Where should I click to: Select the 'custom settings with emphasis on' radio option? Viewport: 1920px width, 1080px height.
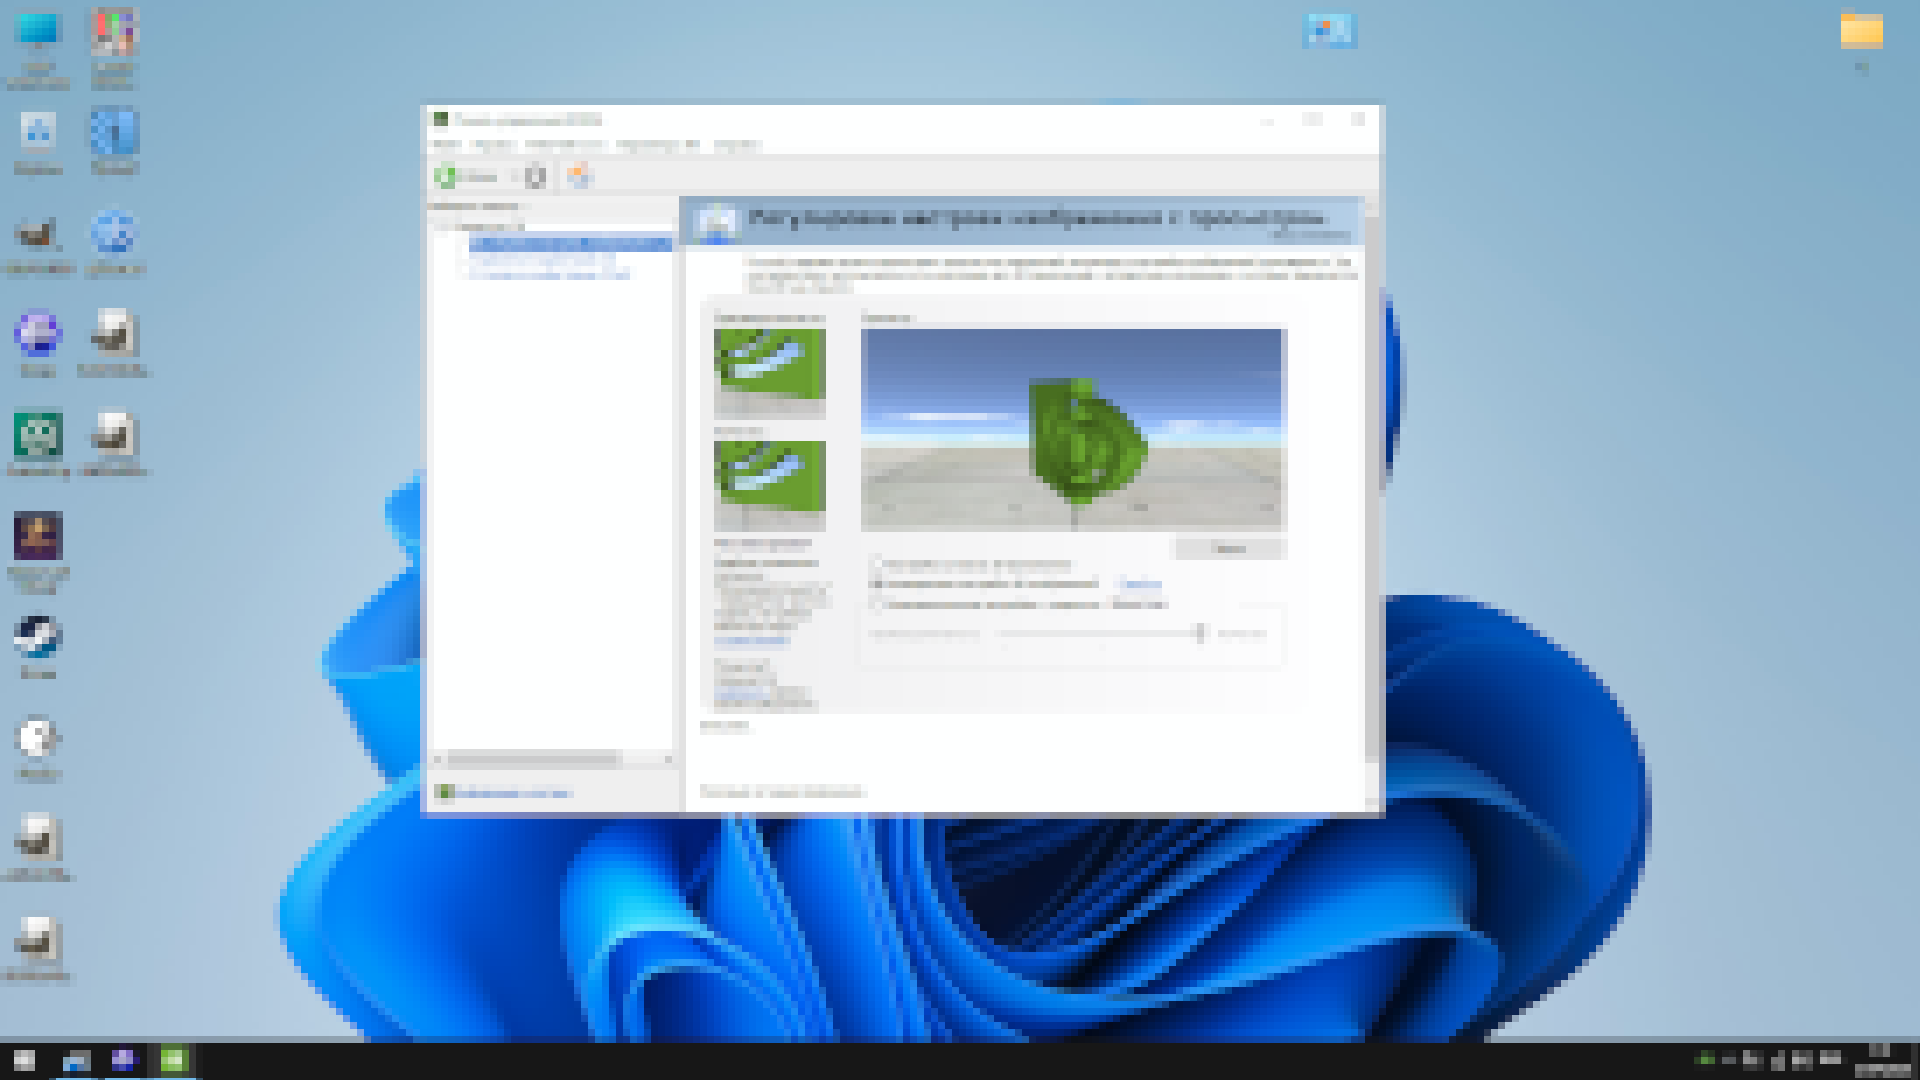[x=877, y=605]
